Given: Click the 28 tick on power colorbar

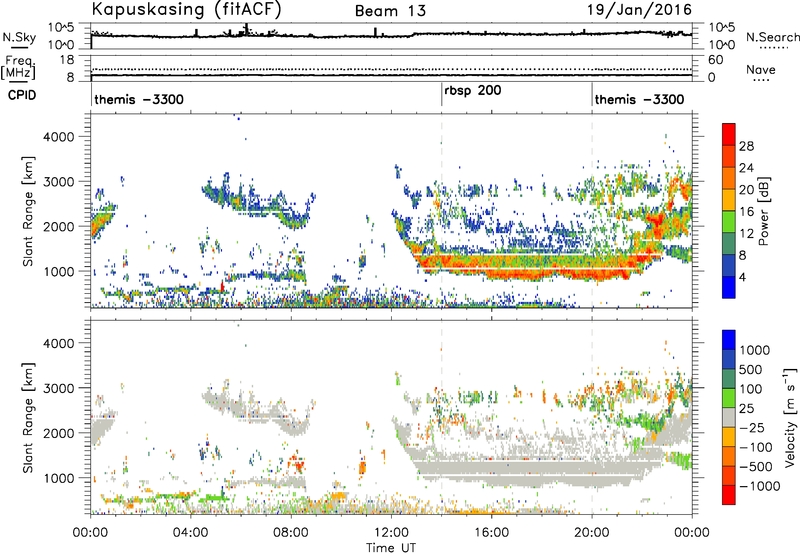Looking at the screenshot, I should point(746,146).
